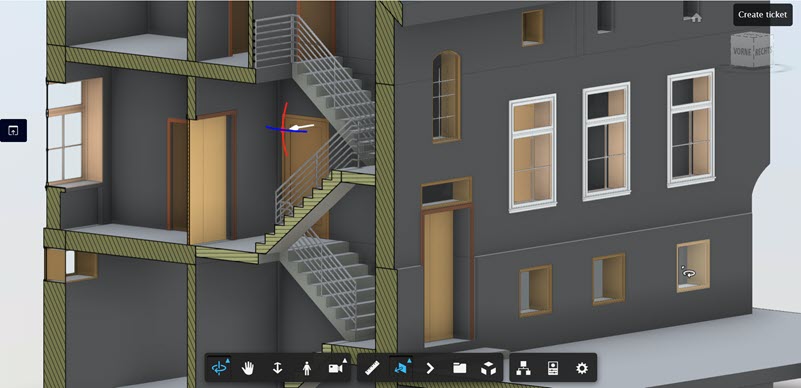Select the Measure ruler tool
This screenshot has width=801, height=388.
[372, 368]
